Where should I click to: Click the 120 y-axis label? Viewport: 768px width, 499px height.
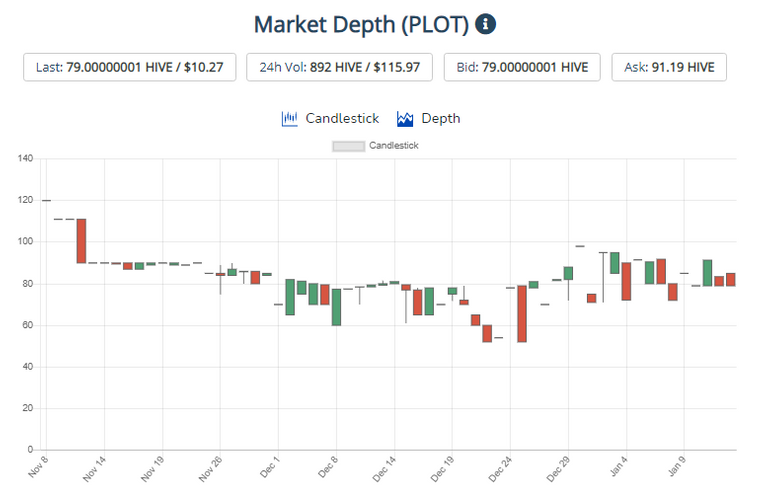pyautogui.click(x=25, y=200)
